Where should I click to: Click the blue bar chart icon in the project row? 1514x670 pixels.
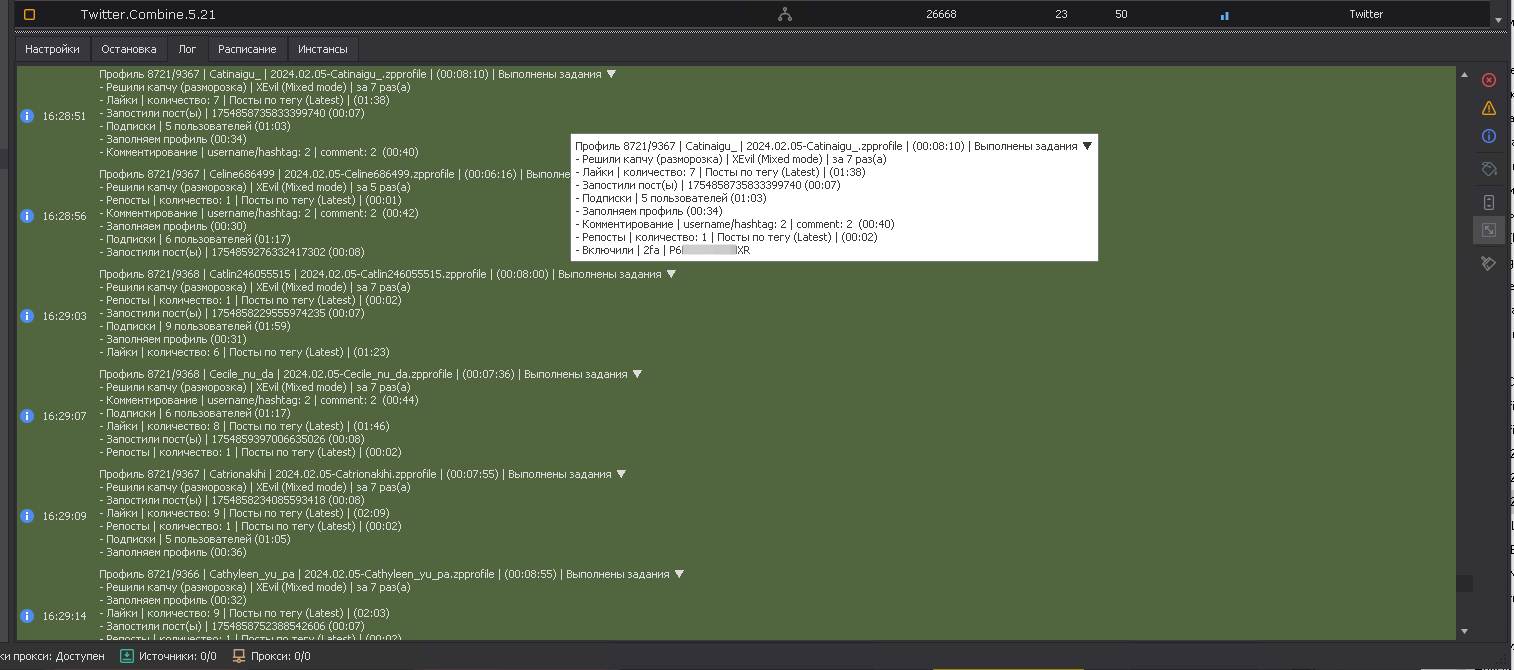tap(1225, 16)
